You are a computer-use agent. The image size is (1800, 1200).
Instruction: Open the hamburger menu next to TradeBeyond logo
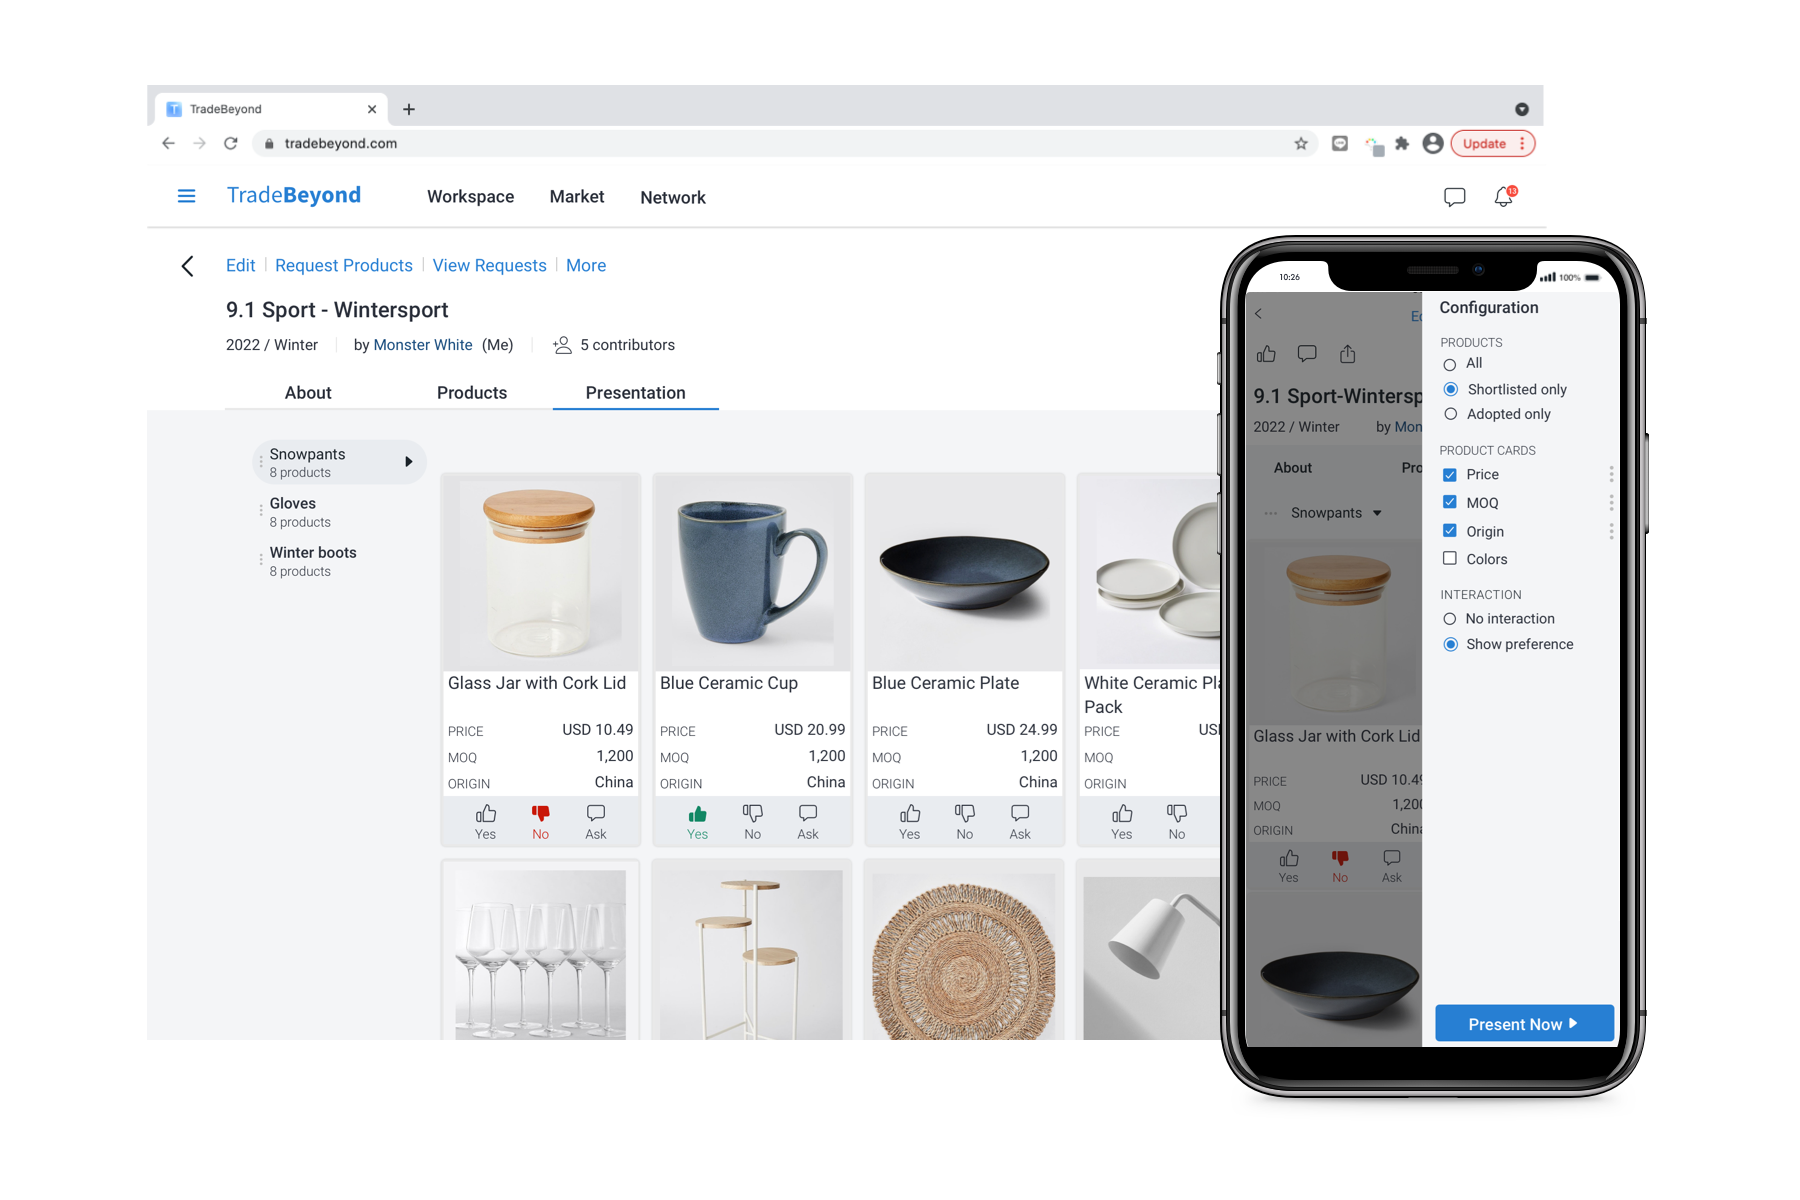pos(186,196)
